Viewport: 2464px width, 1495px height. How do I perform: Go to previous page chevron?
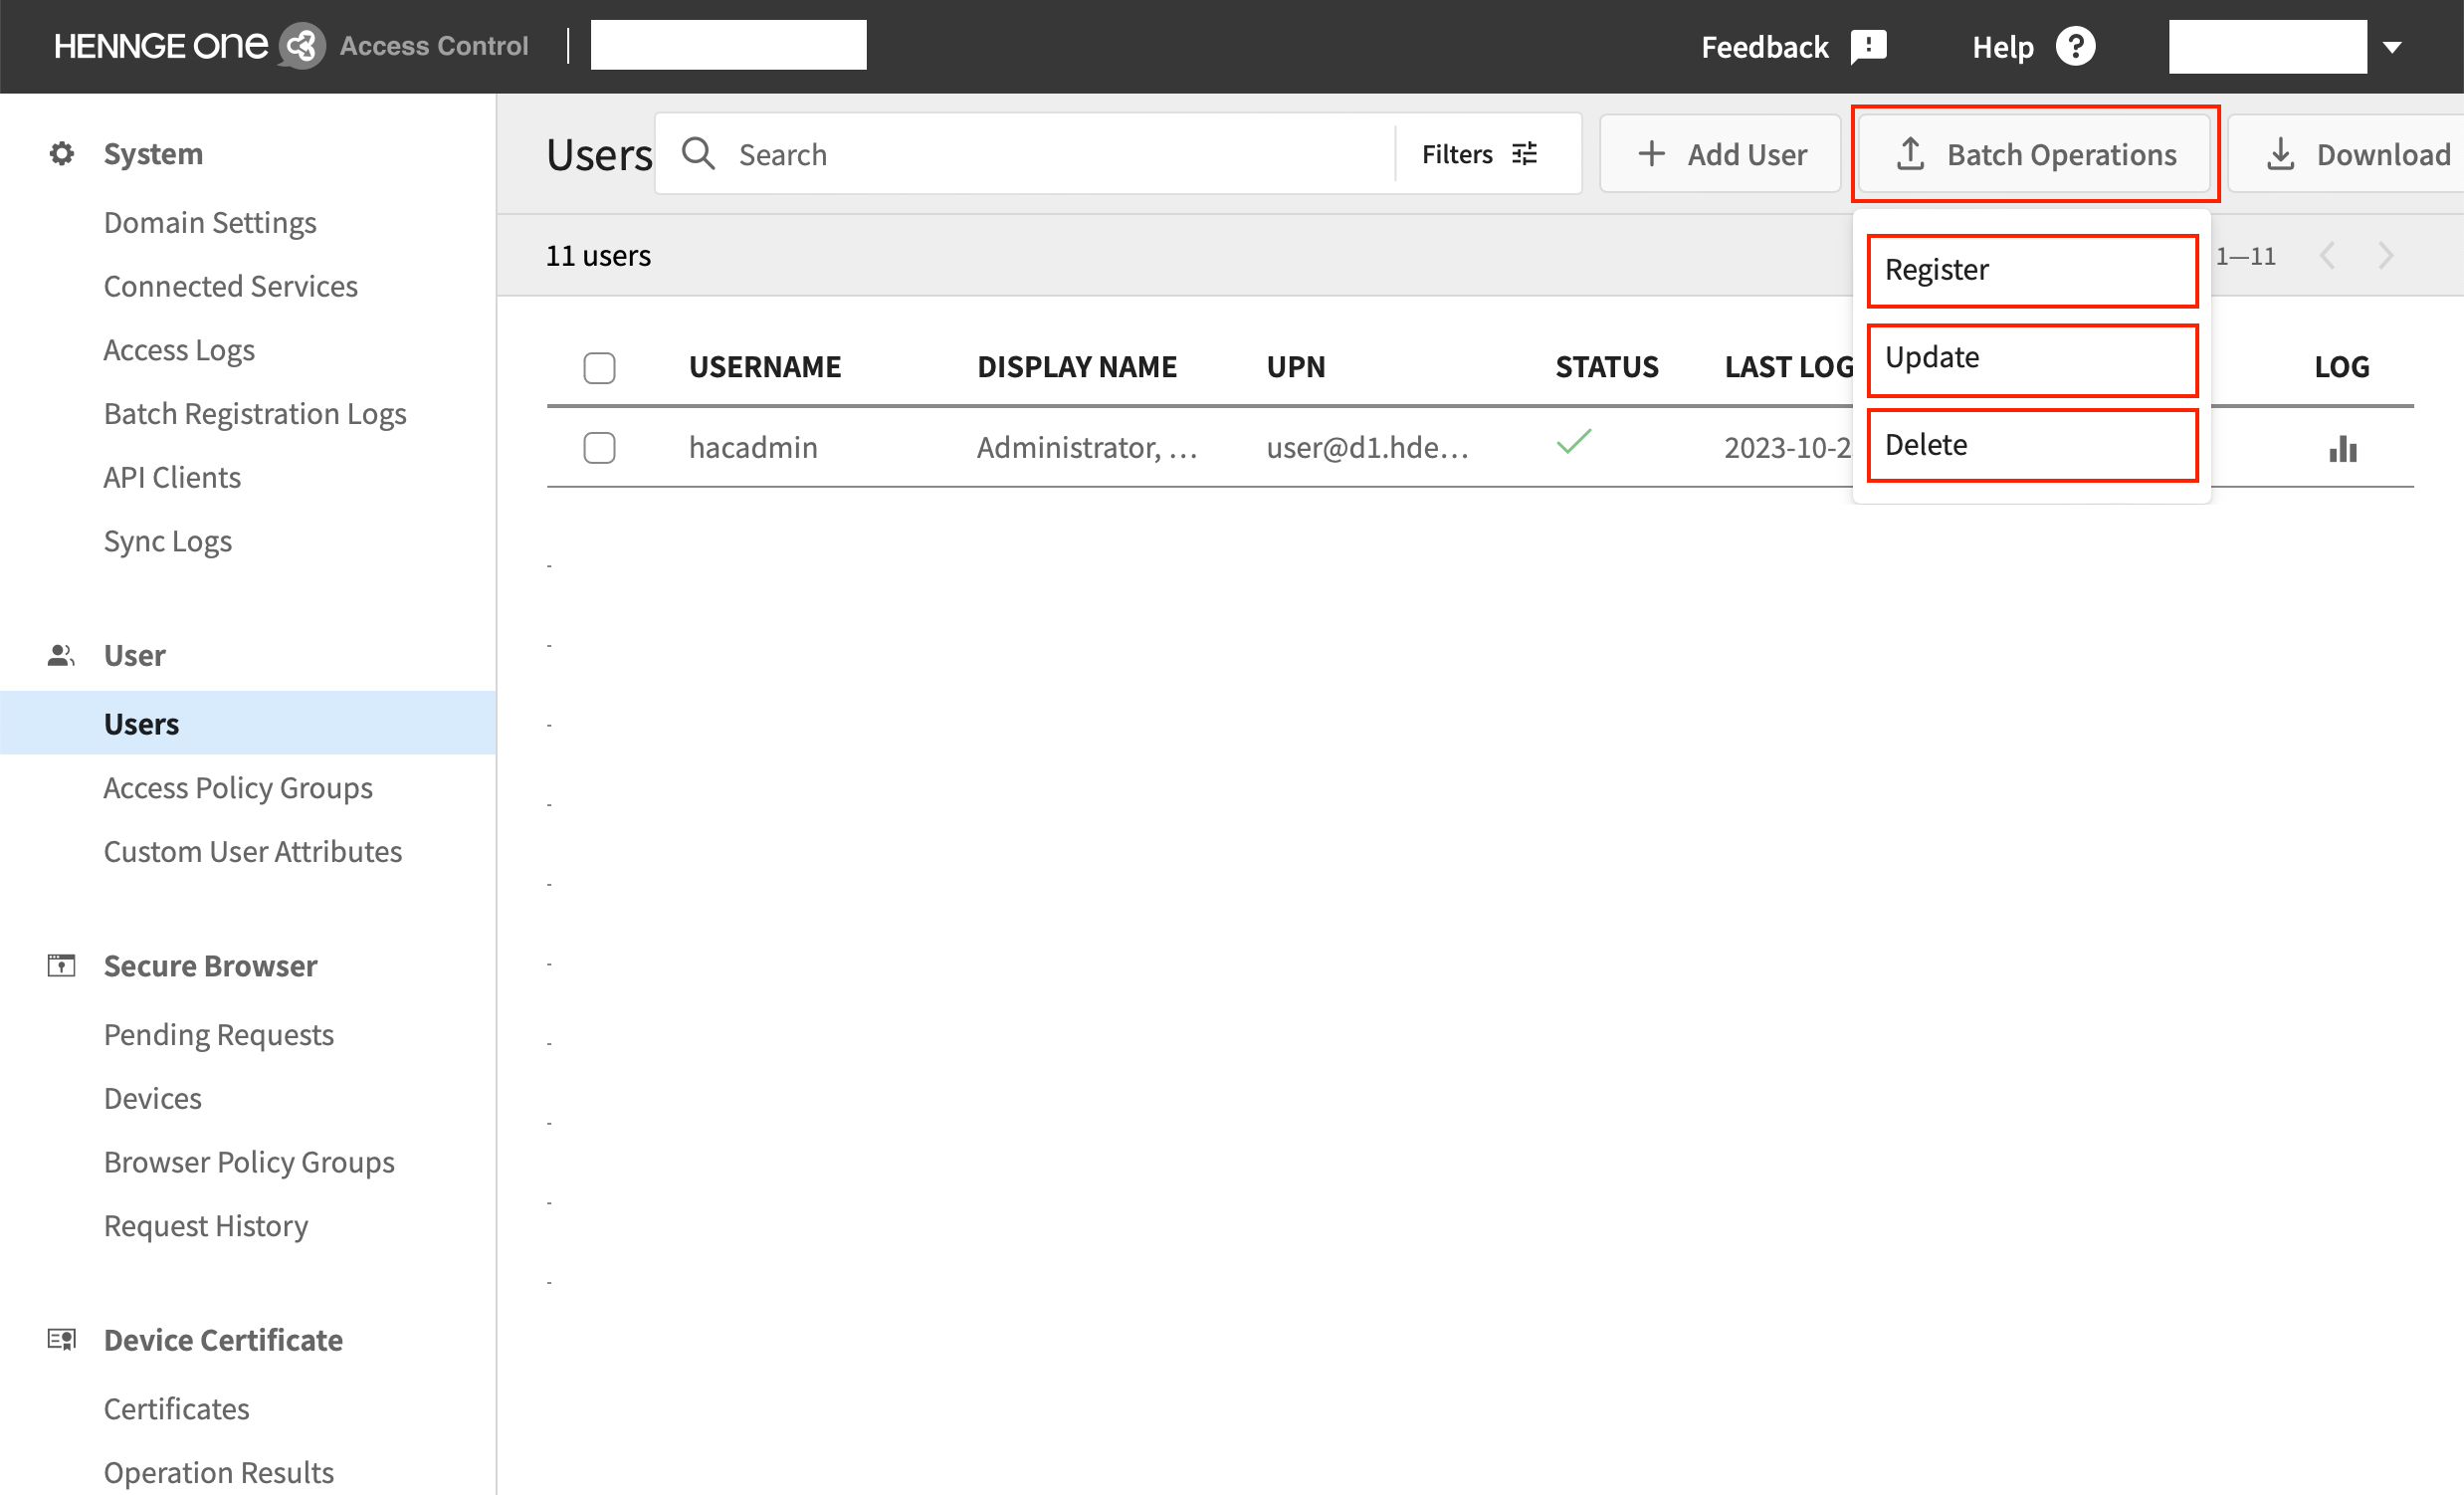click(2328, 255)
